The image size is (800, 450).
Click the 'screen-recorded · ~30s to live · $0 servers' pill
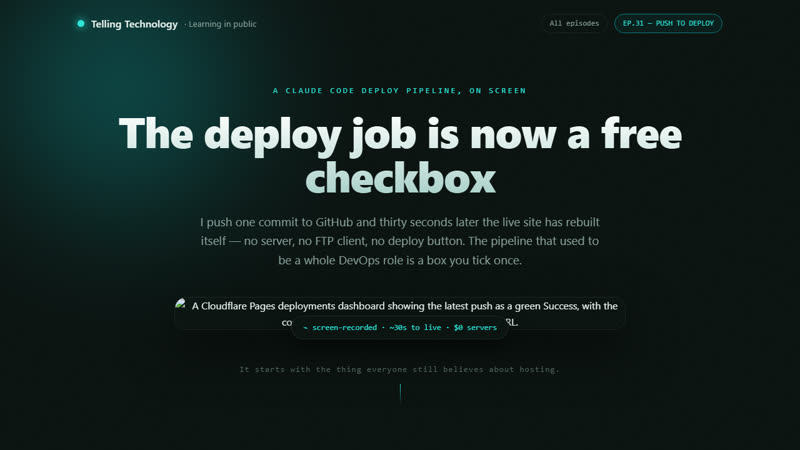pyautogui.click(x=400, y=328)
